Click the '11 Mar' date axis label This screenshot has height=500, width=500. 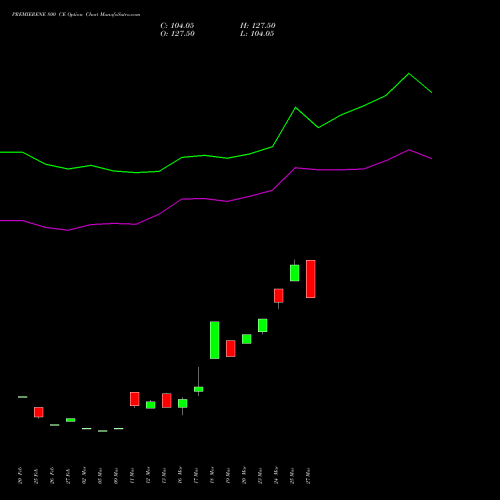132,475
